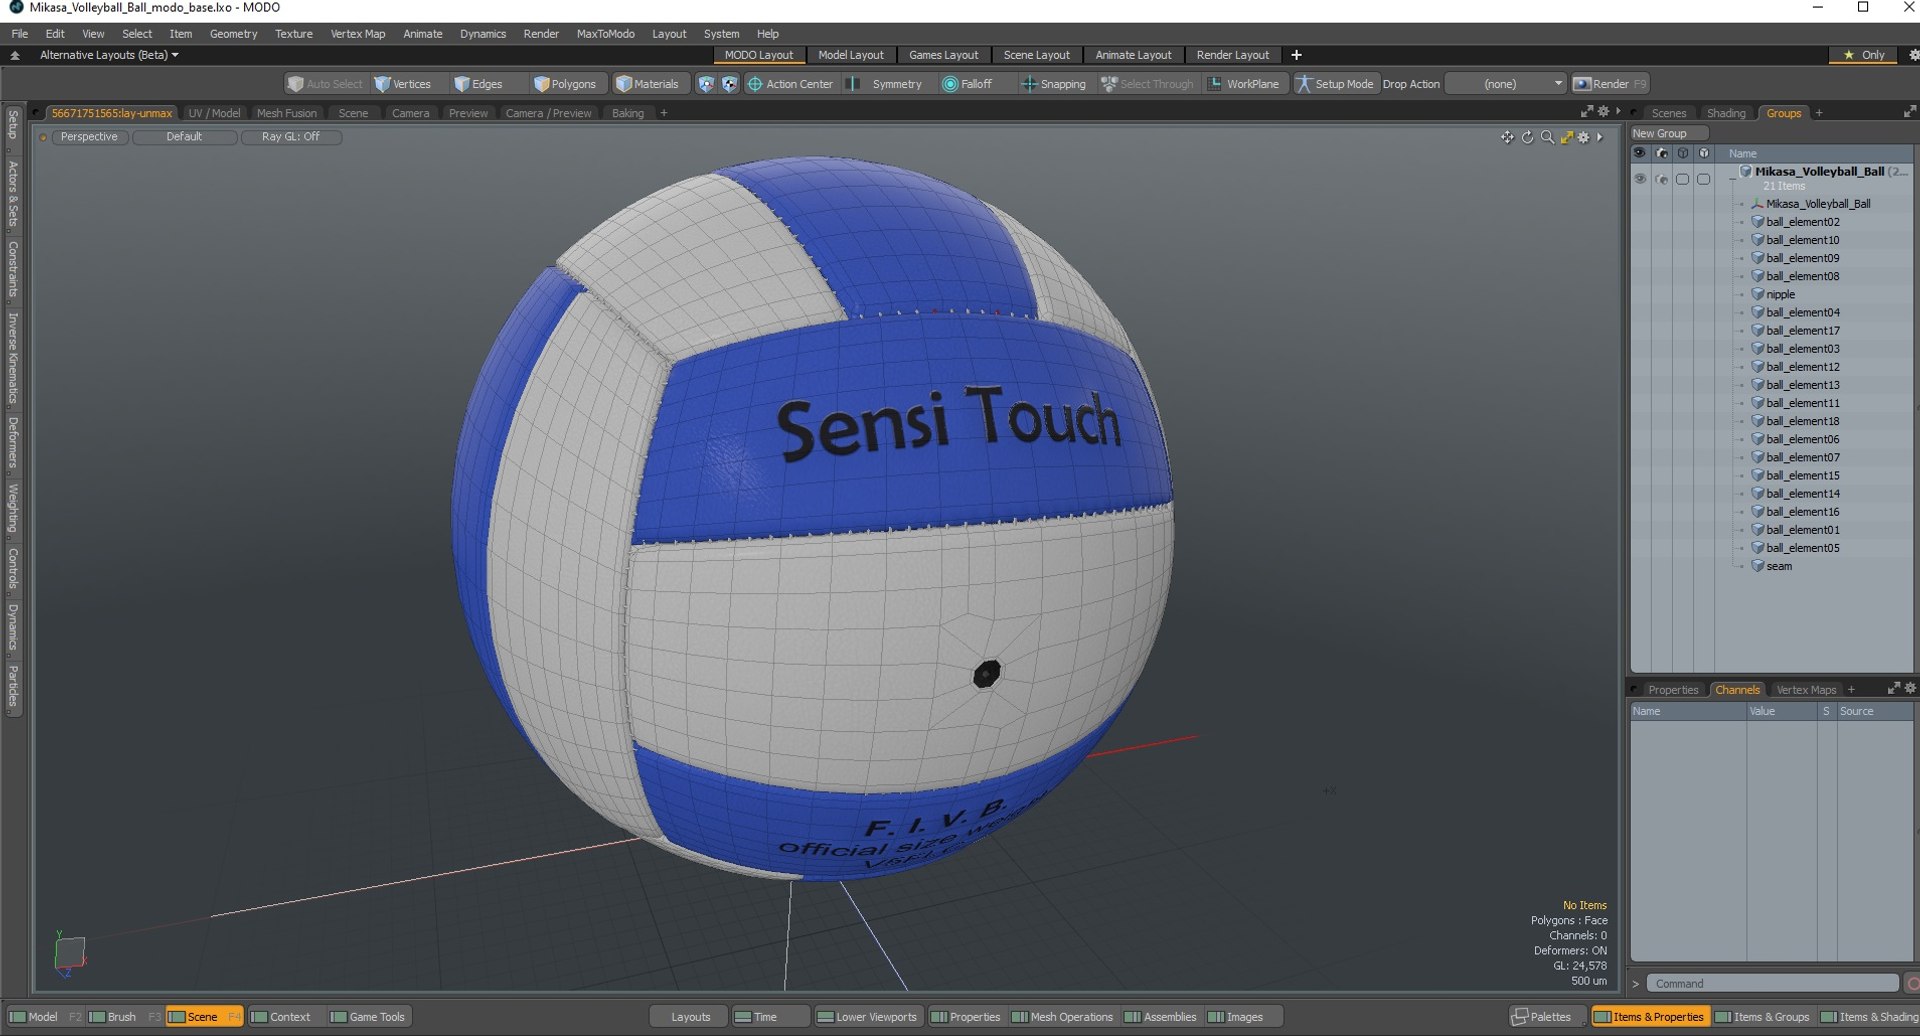Select Edges selection mode

point(478,84)
